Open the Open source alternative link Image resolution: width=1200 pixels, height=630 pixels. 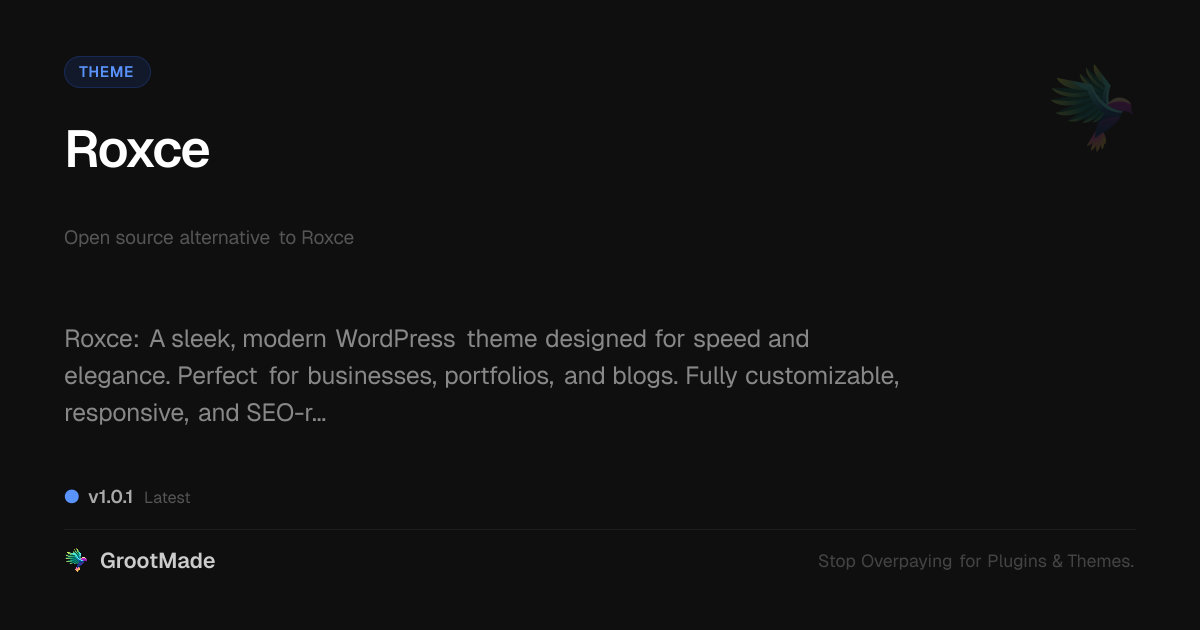point(209,237)
